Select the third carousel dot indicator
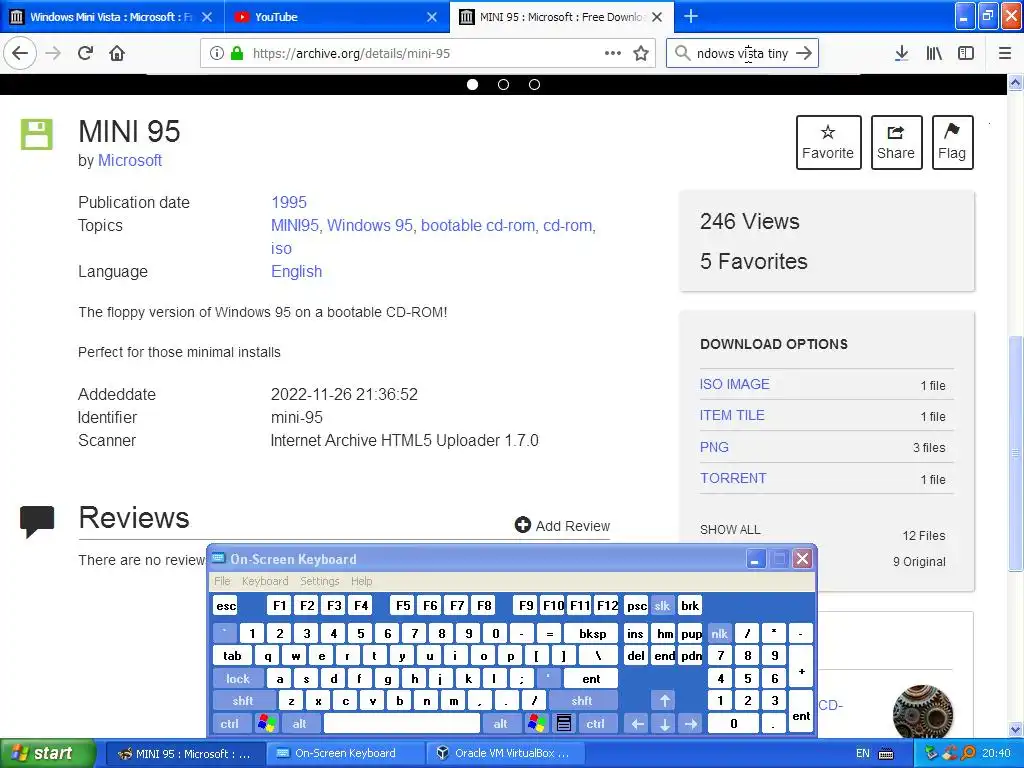The height and width of the screenshot is (768, 1024). (x=534, y=84)
